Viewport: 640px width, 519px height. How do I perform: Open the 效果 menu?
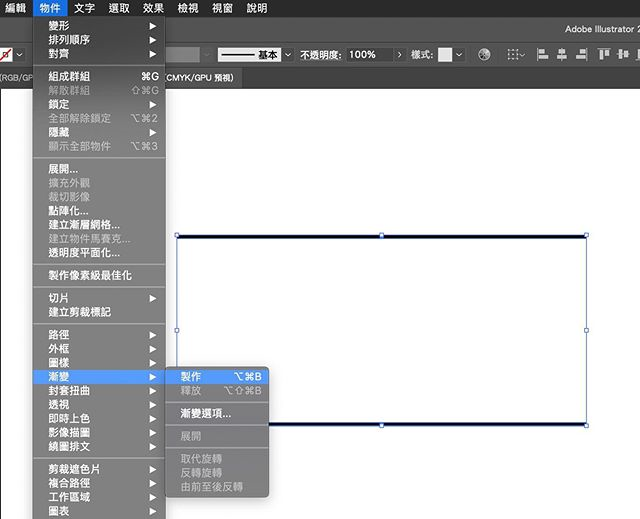pyautogui.click(x=153, y=8)
